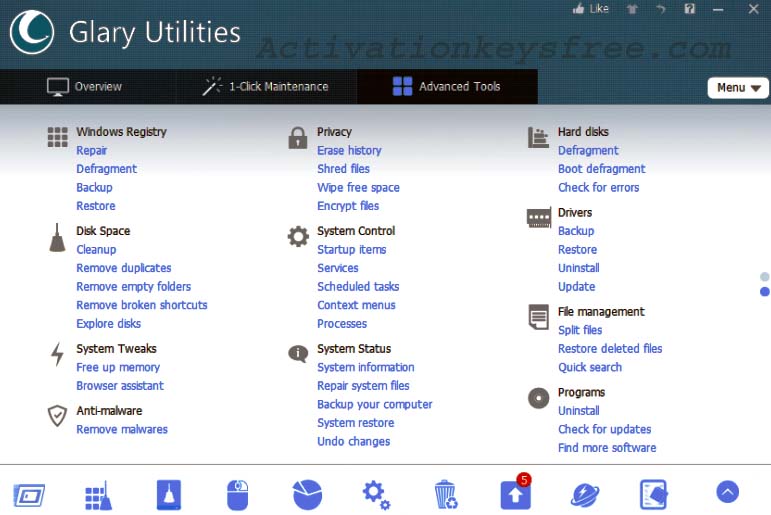Viewport: 771px width, 515px height.
Task: Open the Menu dropdown
Action: [738, 88]
